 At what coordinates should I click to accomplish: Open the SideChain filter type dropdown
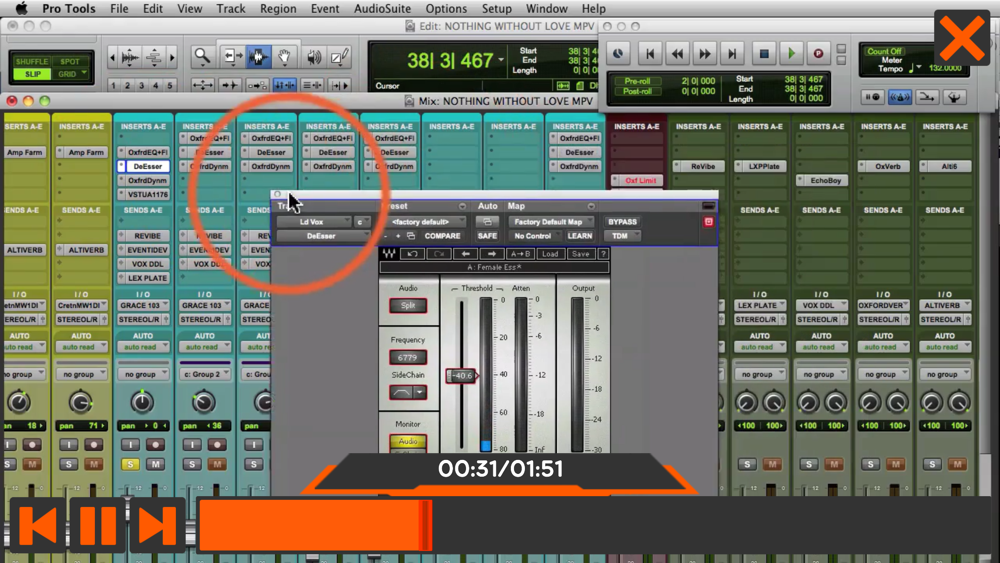pyautogui.click(x=420, y=392)
